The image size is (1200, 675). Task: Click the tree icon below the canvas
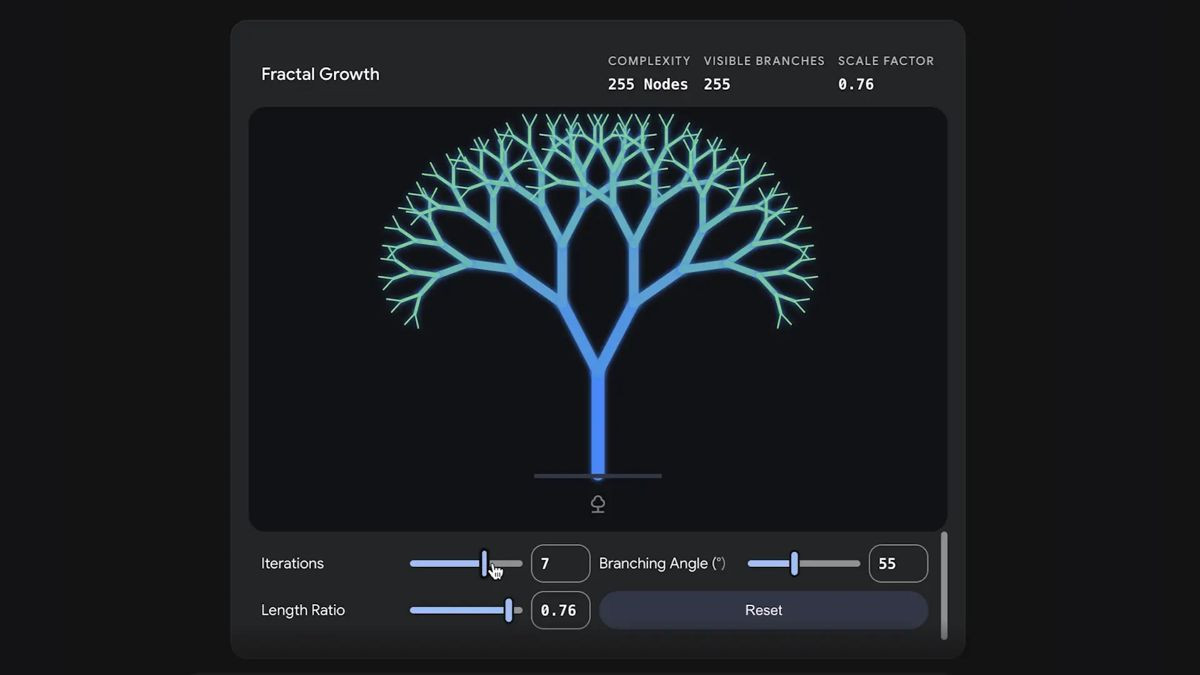click(597, 503)
